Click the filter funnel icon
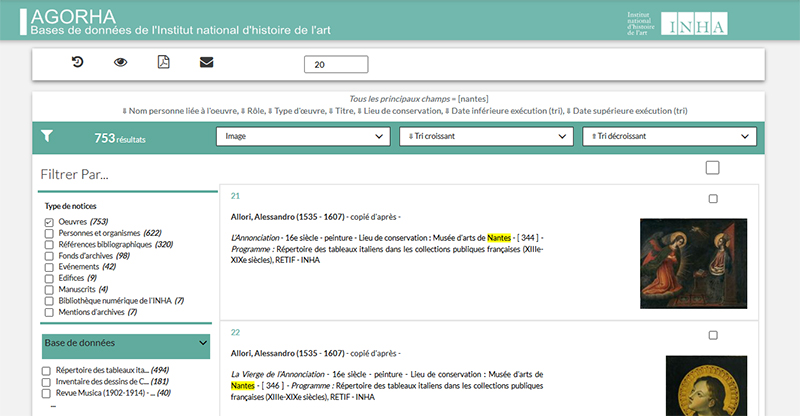Screen dimensions: 800x416 [x=47, y=136]
